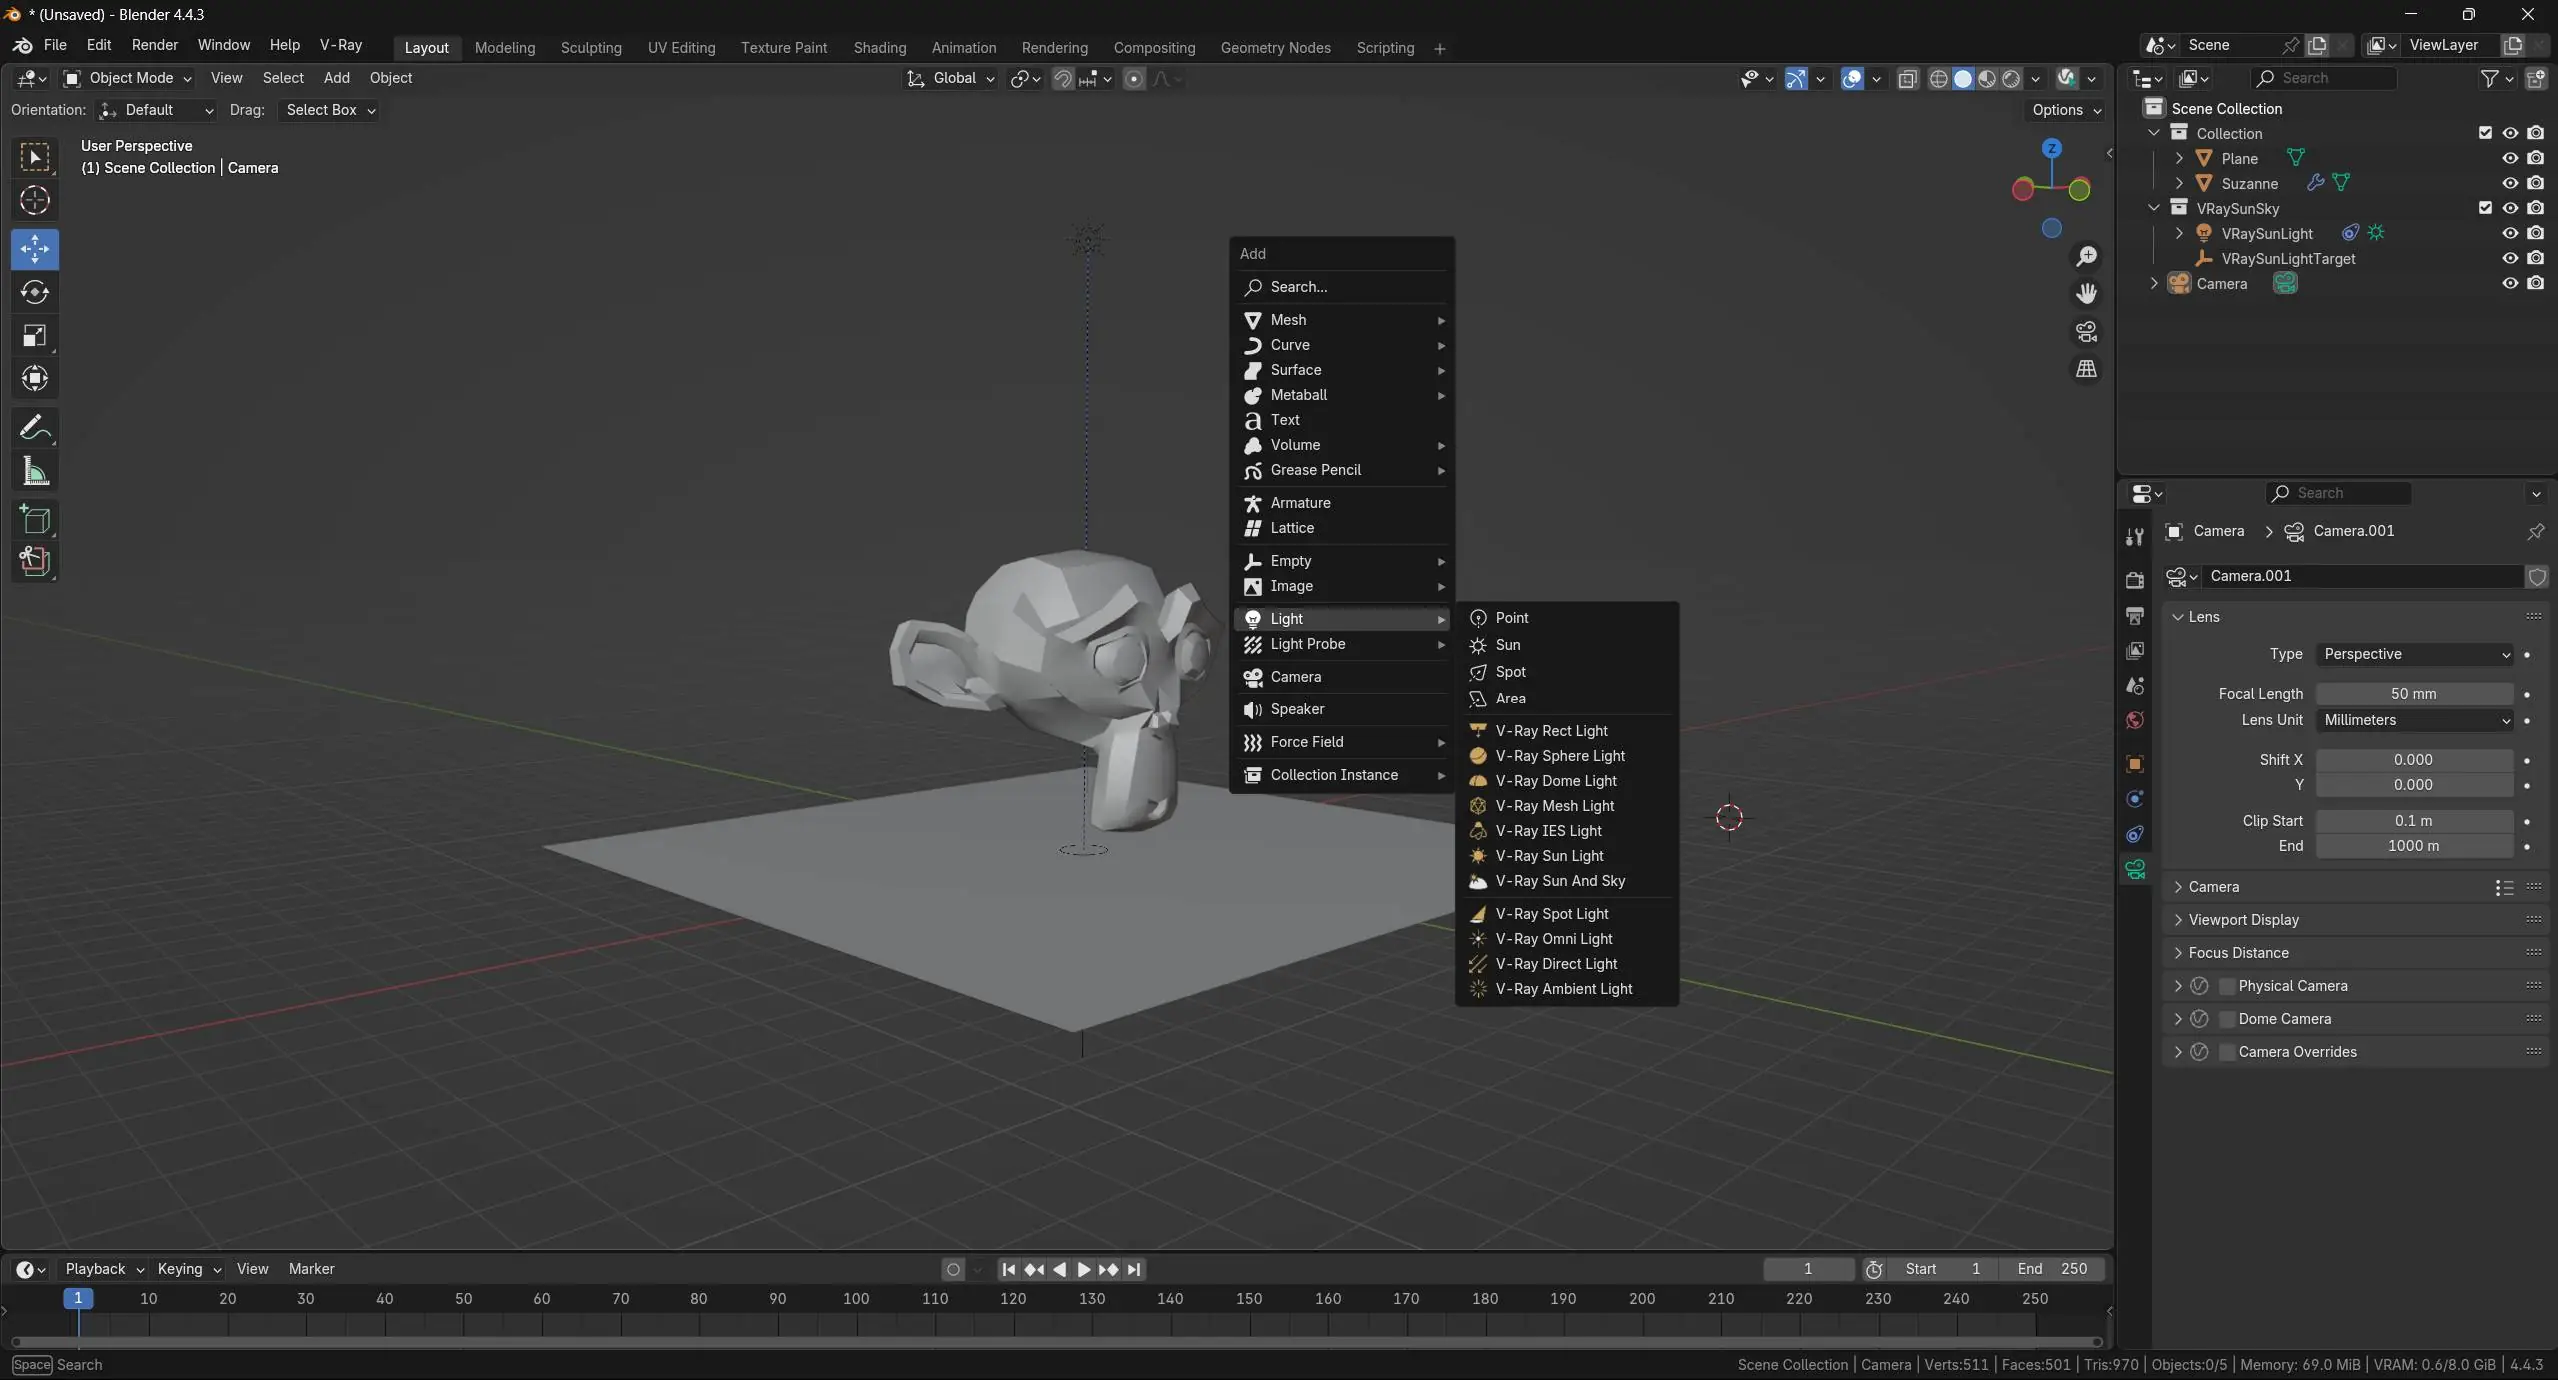The image size is (2558, 1380).
Task: Add a V-Ray Dome Light
Action: [x=1555, y=781]
